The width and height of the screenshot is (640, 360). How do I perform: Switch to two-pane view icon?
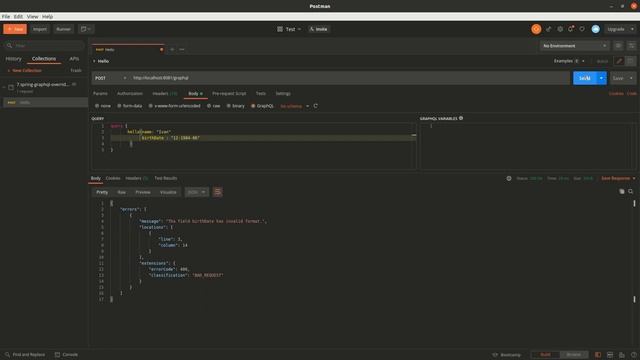pos(610,355)
